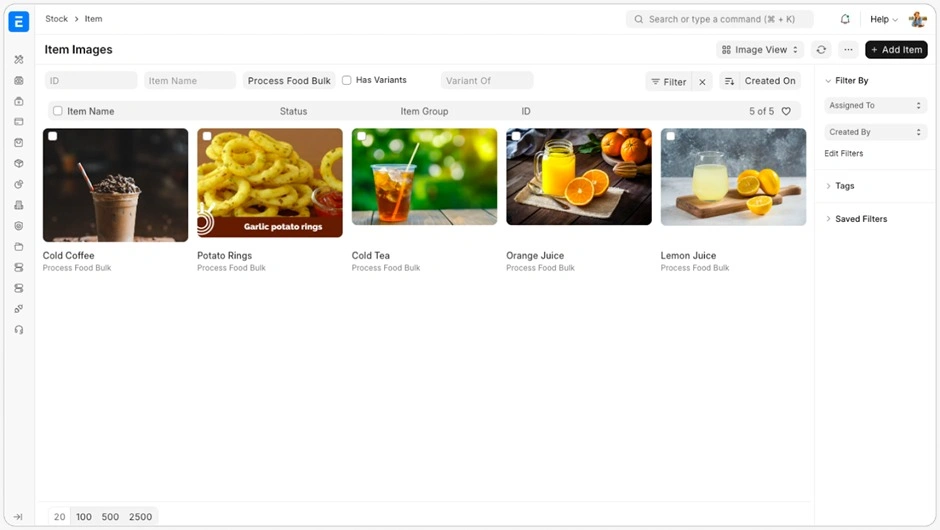Open the Help menu
This screenshot has width=940, height=530.
[x=883, y=19]
